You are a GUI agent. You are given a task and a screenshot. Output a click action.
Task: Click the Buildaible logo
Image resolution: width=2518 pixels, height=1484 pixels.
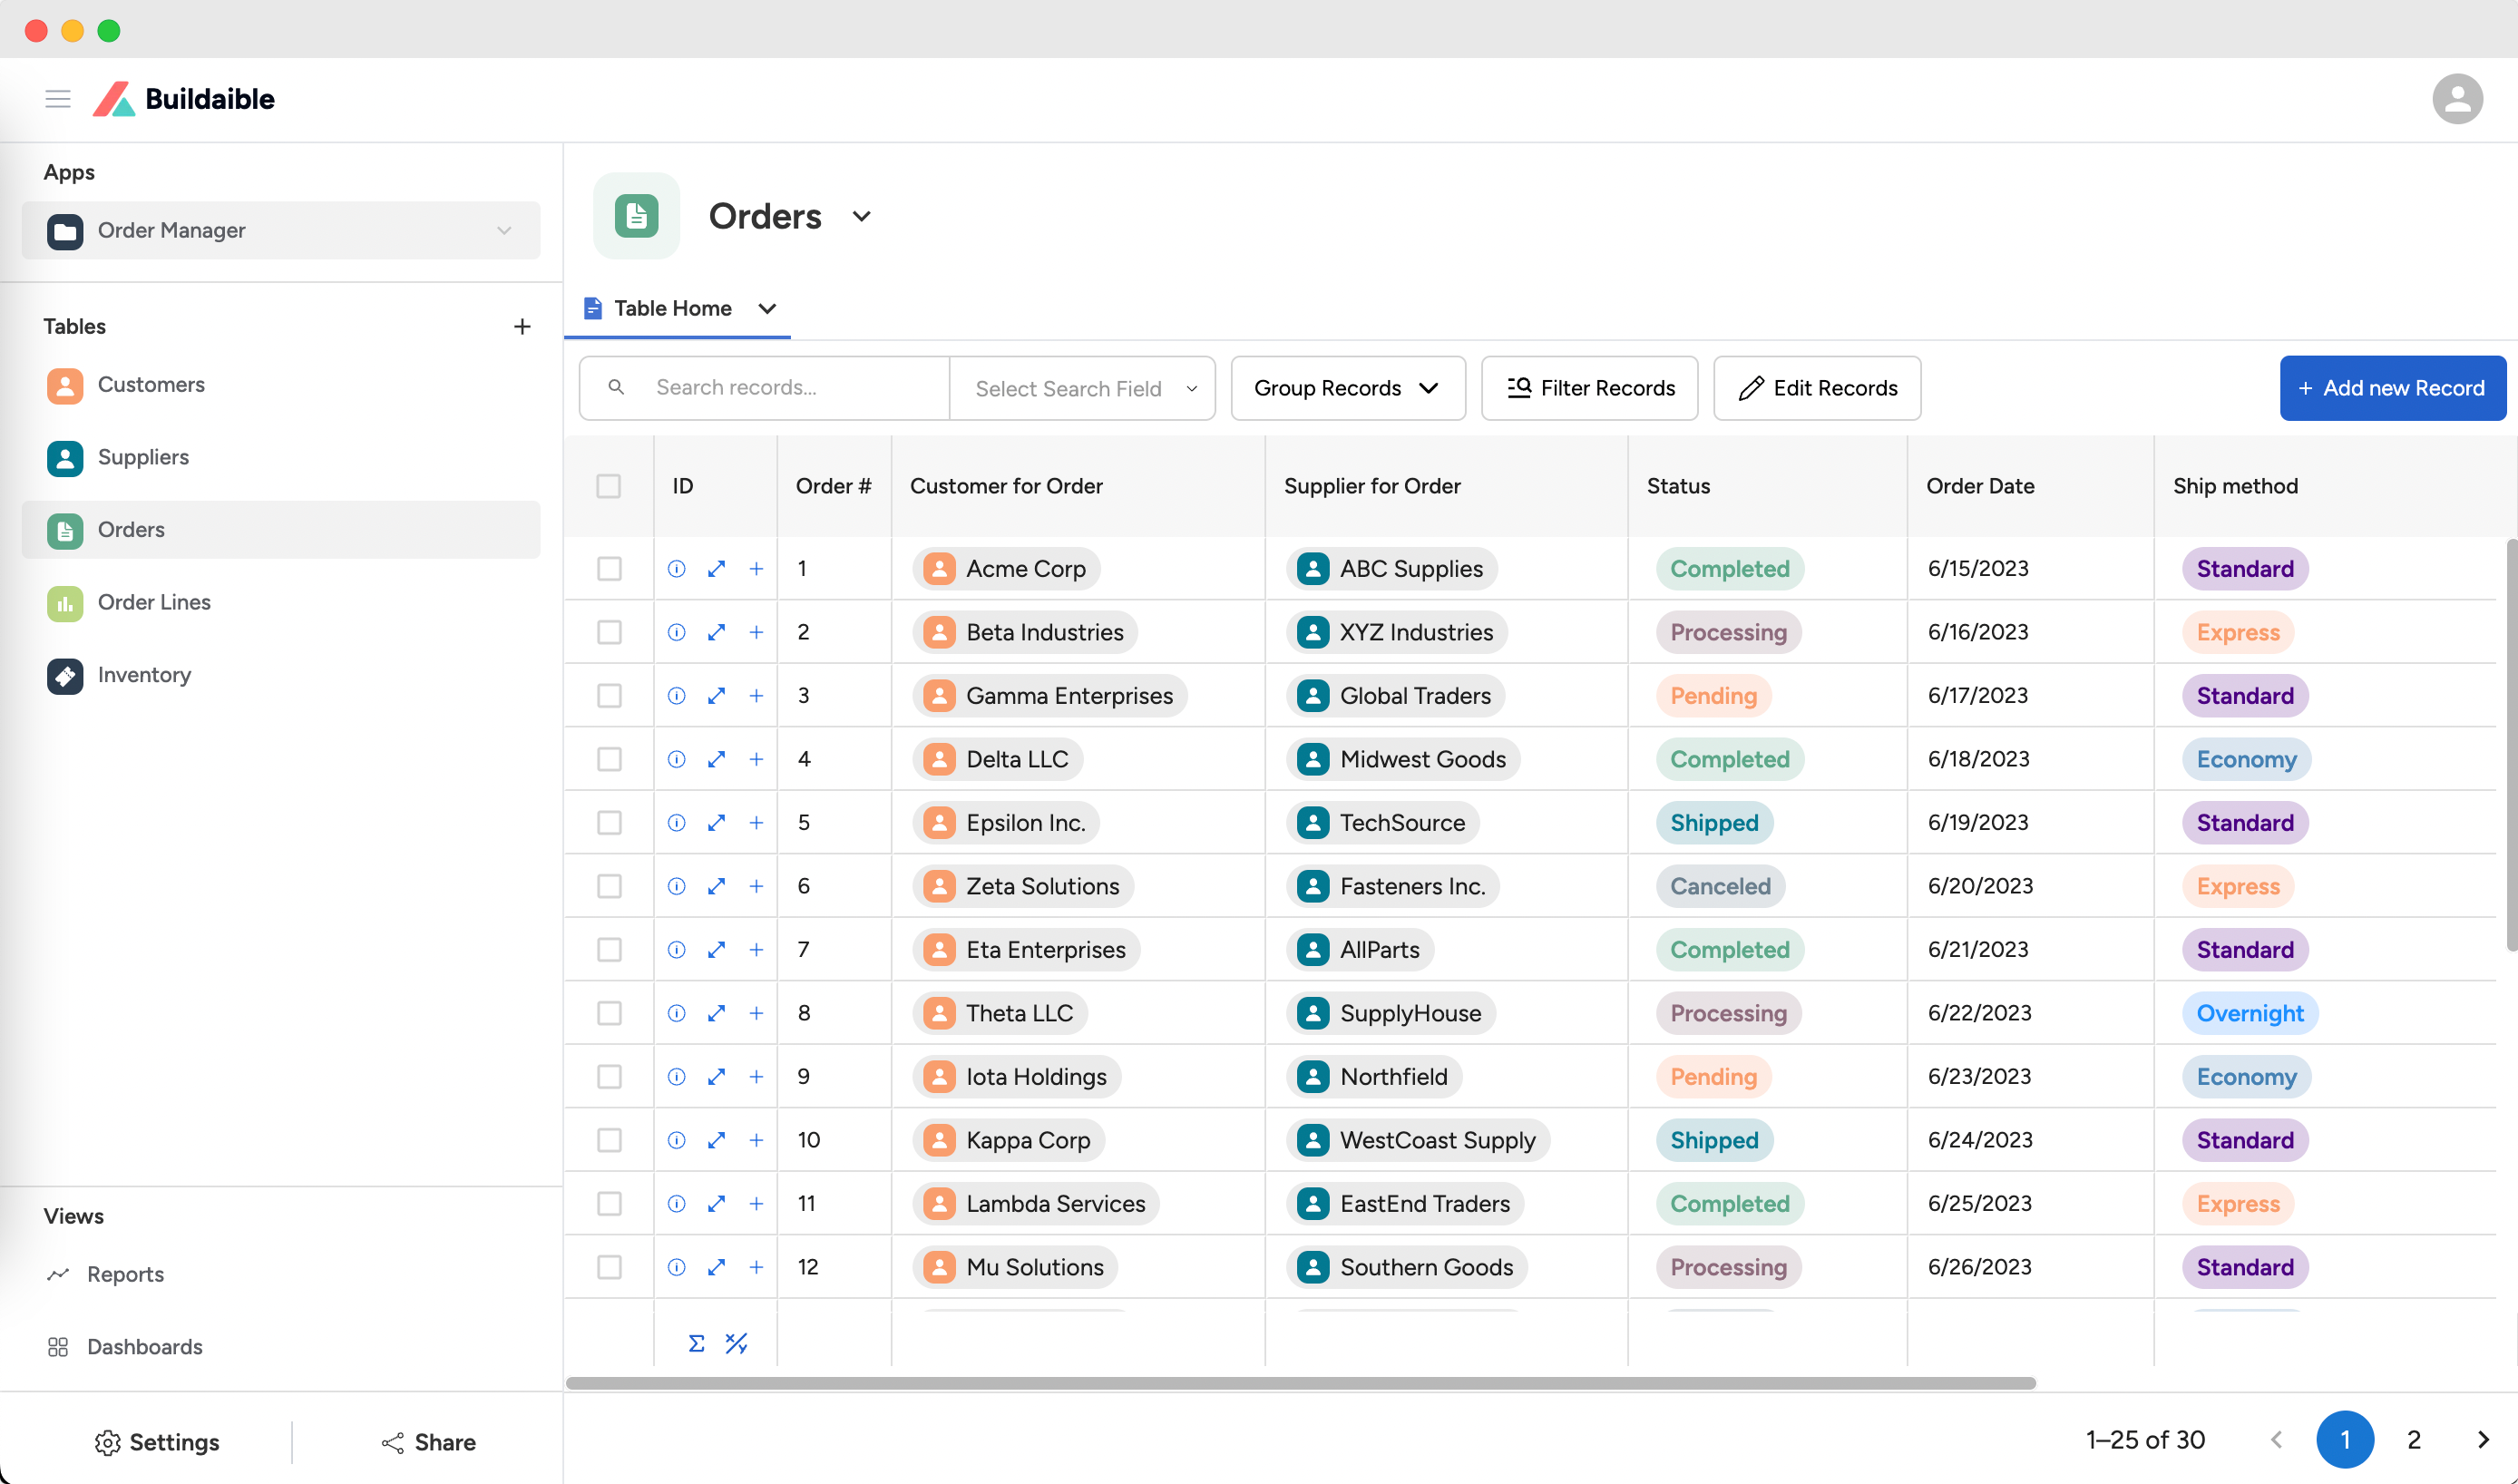coord(183,99)
